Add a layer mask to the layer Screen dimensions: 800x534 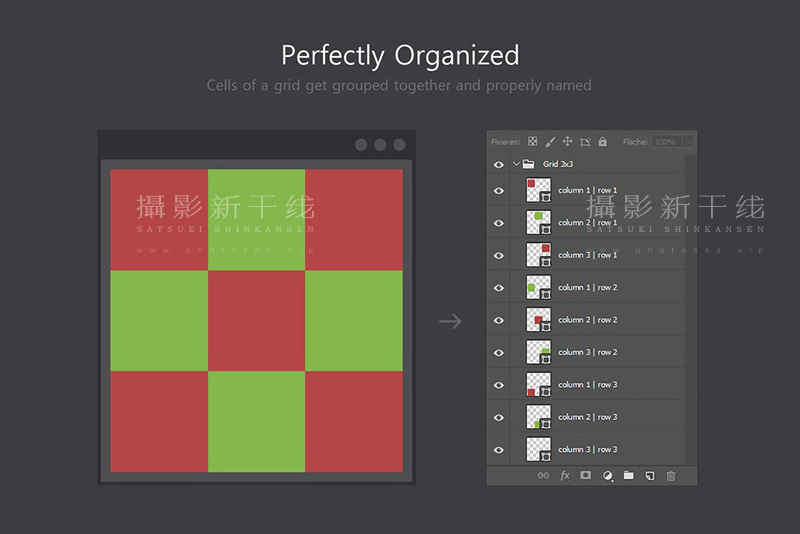coord(586,475)
